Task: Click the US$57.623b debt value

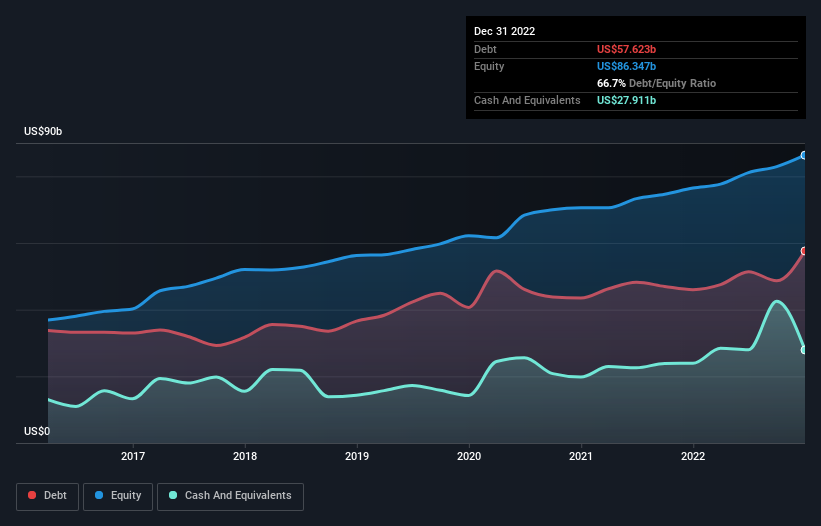Action: (626, 49)
